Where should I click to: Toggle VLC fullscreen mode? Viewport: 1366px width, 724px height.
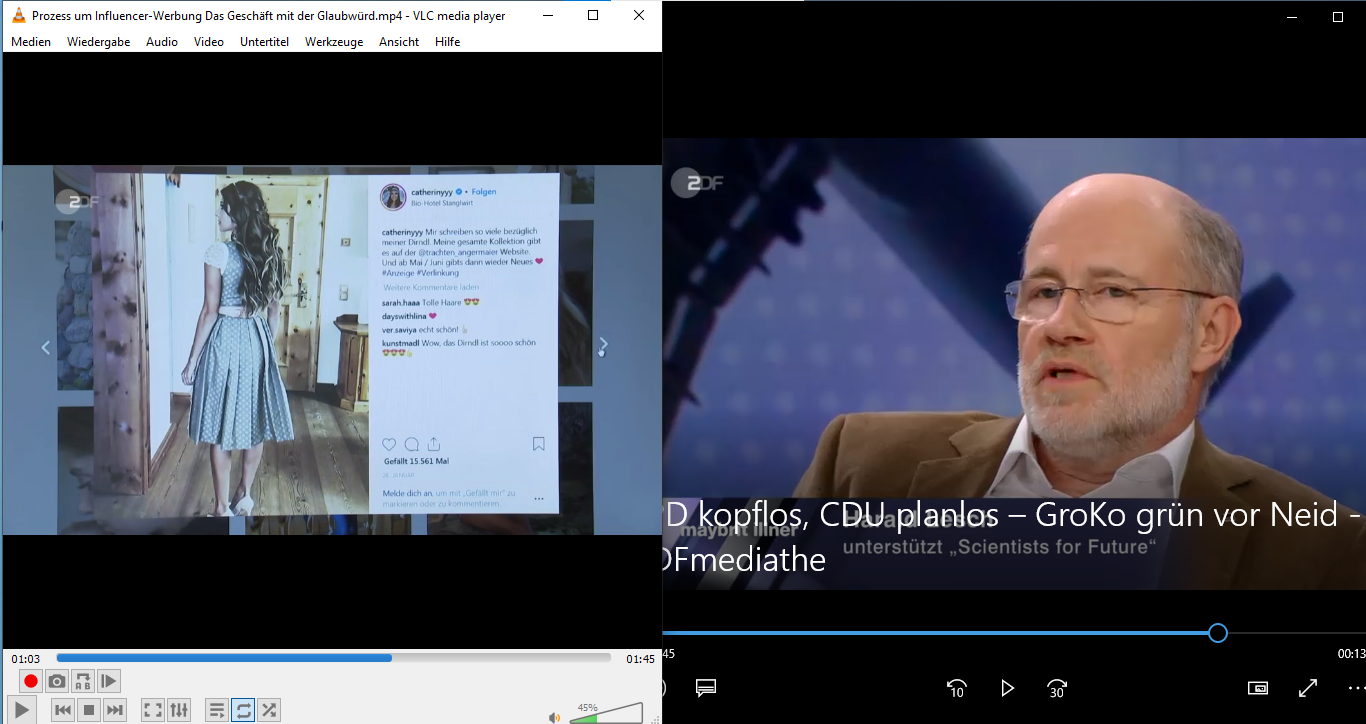tap(152, 710)
